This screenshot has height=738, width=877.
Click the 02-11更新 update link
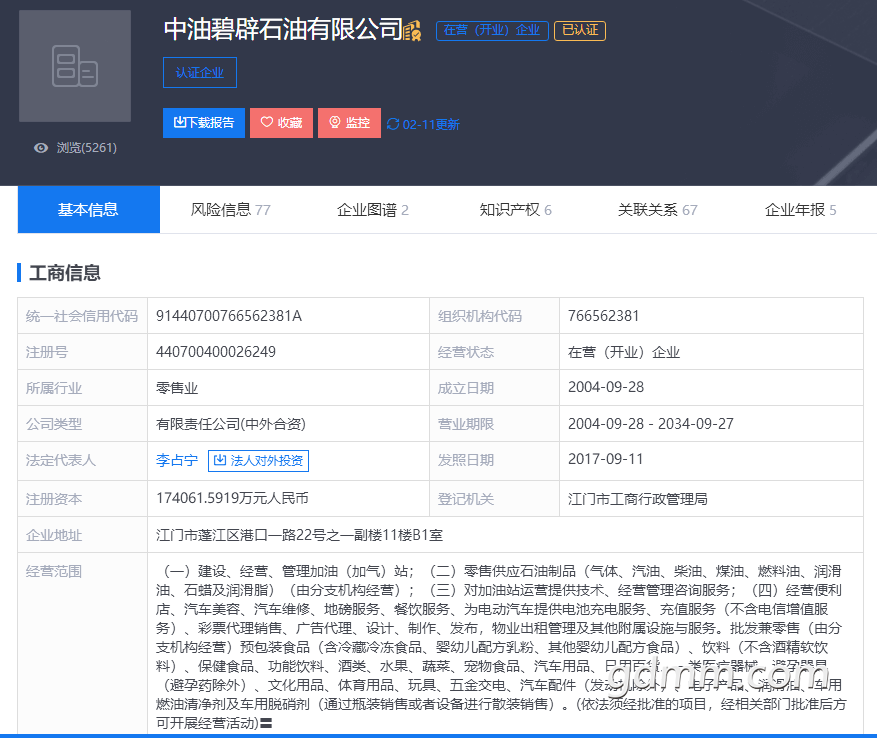431,124
